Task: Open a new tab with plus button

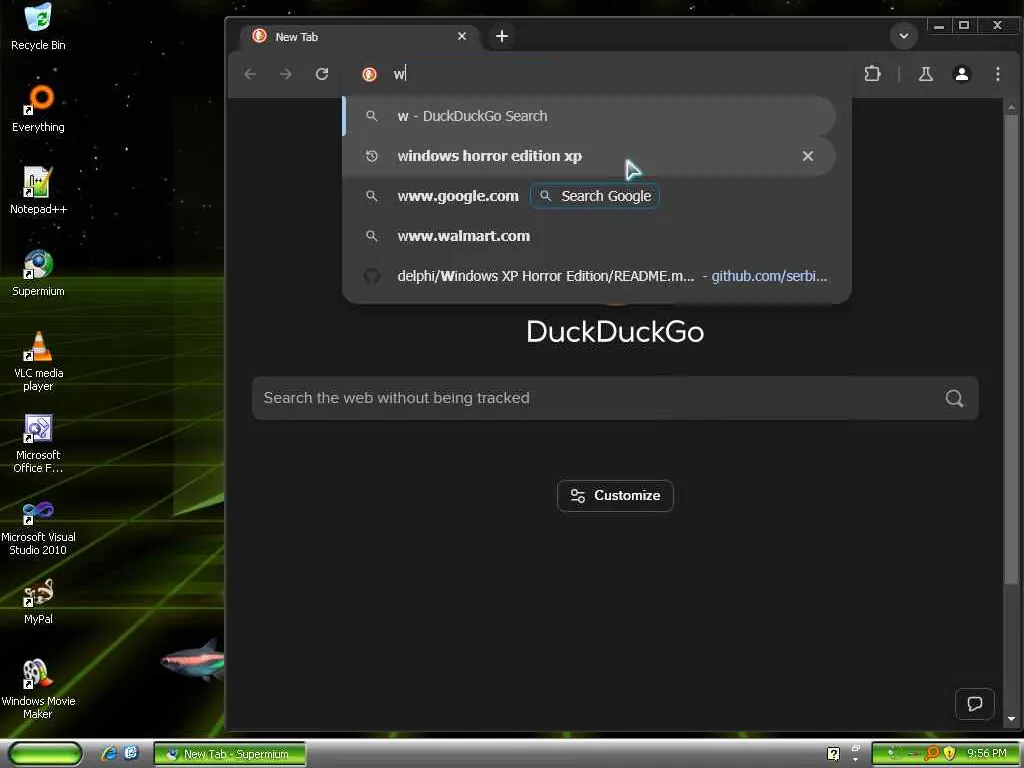Action: [502, 36]
